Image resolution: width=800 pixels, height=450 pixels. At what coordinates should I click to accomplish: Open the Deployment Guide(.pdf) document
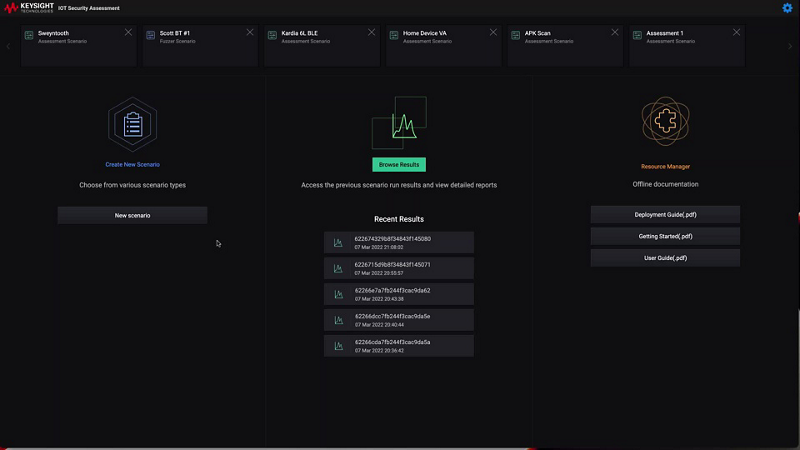pos(665,215)
